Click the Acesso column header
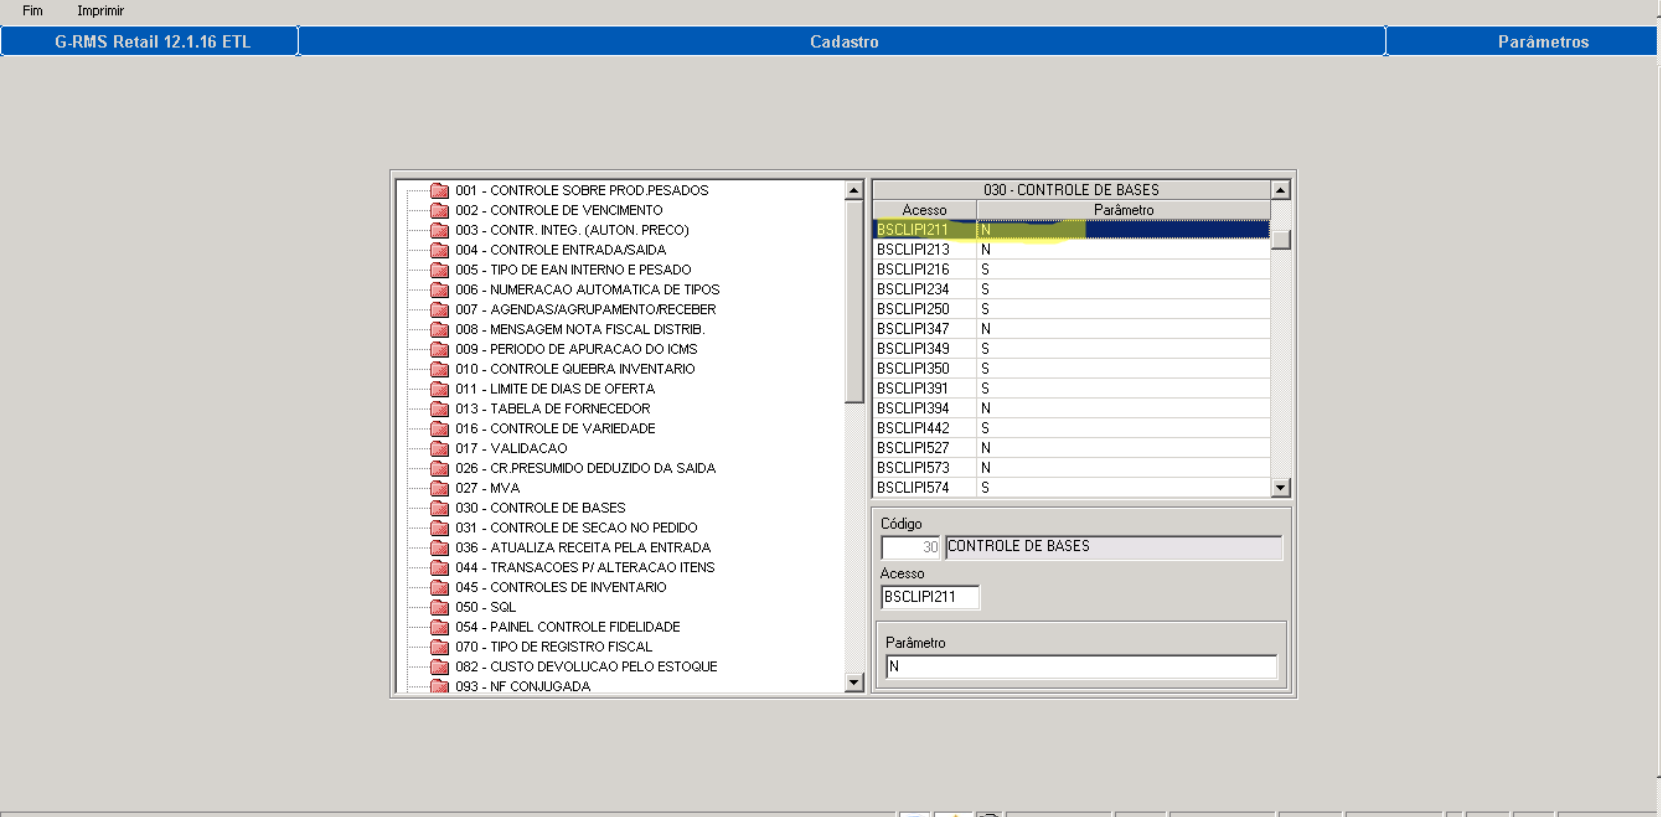Image resolution: width=1661 pixels, height=817 pixels. tap(924, 210)
